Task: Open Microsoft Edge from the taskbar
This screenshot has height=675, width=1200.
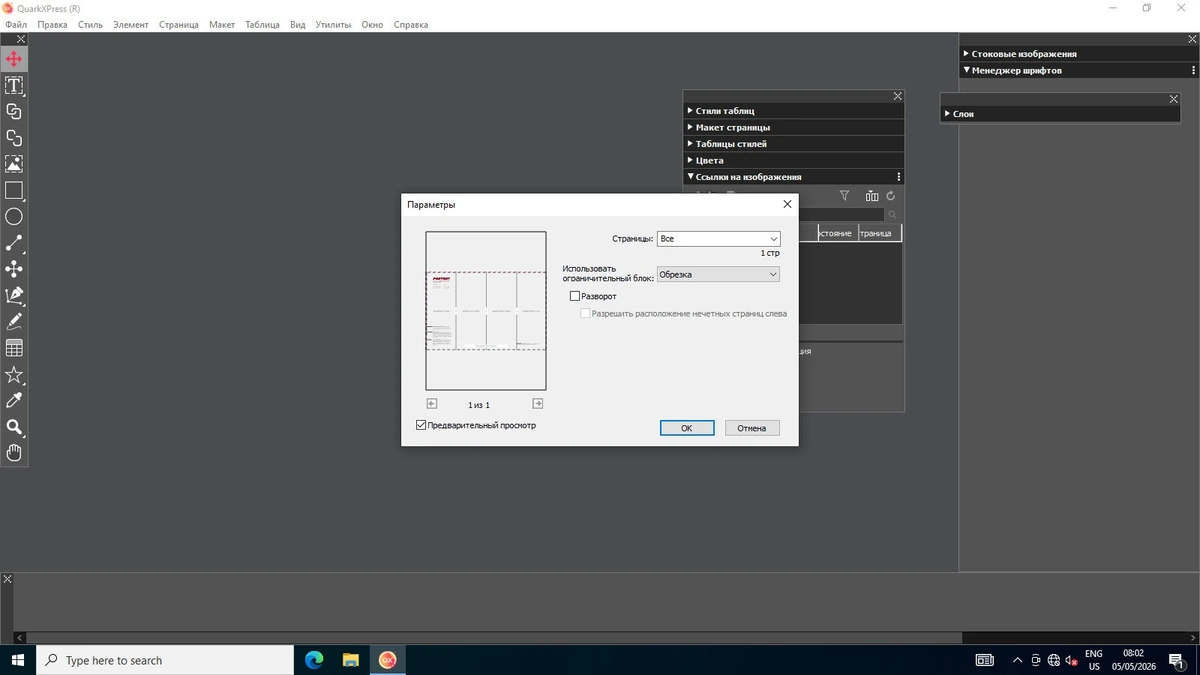Action: click(314, 660)
